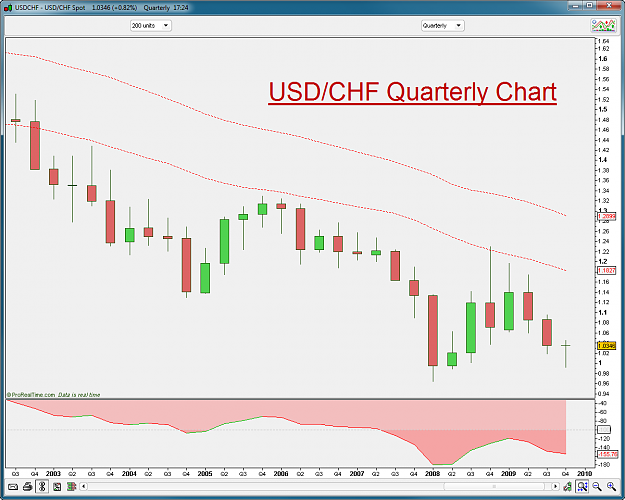Screen dimensions: 625x500
Task: Click the 2003 label on time axis
Action: [53, 474]
